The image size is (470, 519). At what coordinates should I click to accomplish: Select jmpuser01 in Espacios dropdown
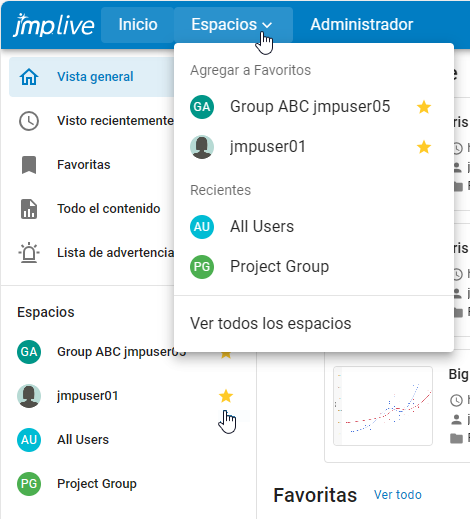tap(314, 147)
